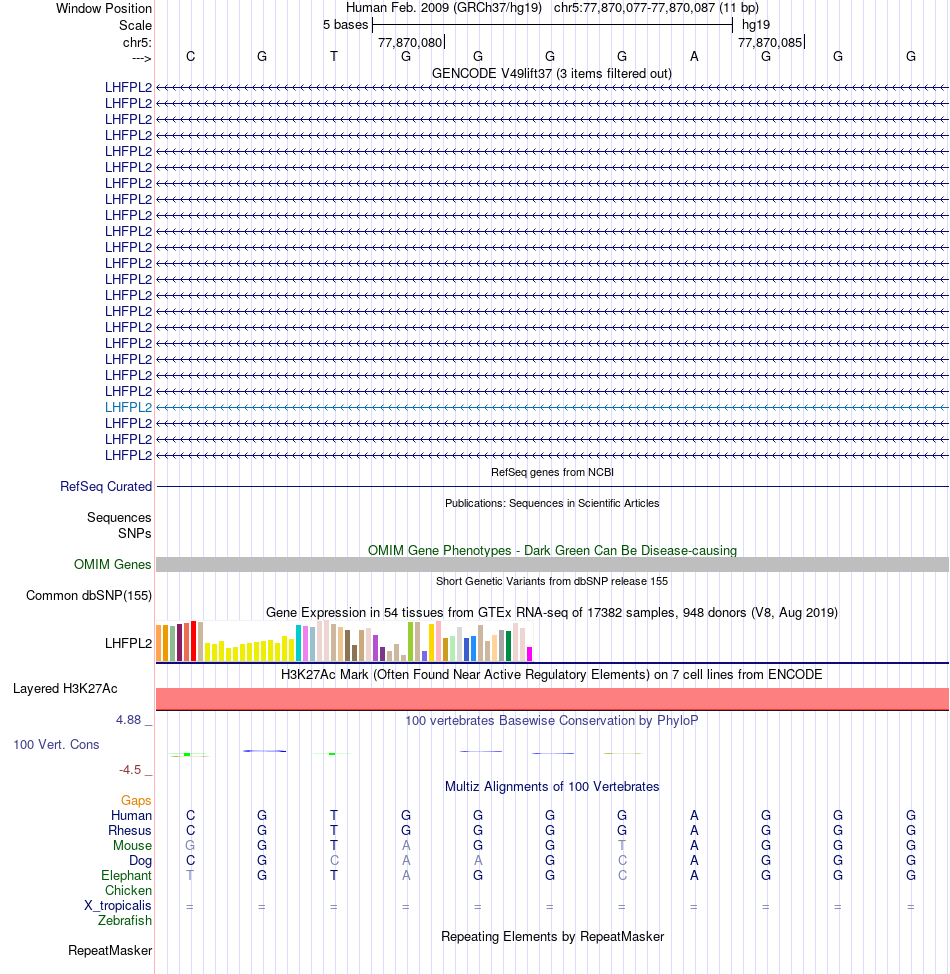Viewport: 950px width, 974px height.
Task: Click the Rhesus species label
Action: pos(130,831)
